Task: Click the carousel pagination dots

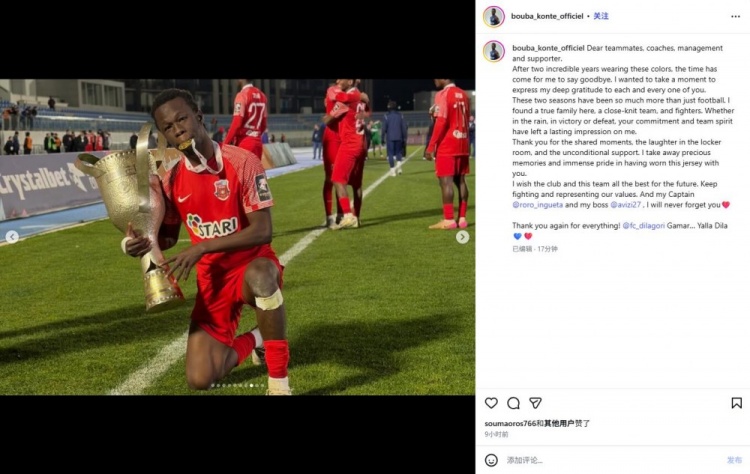Action: [x=238, y=386]
